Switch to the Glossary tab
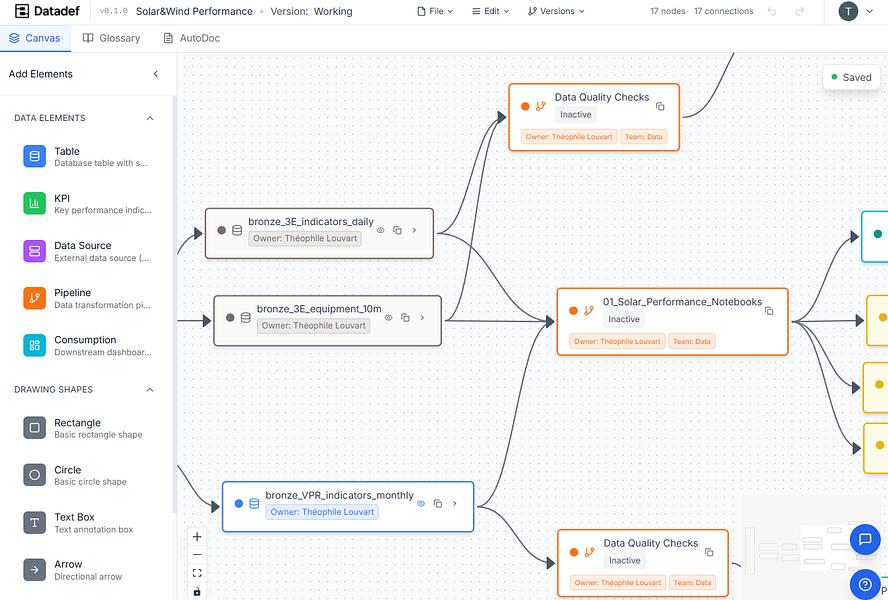Screen dimensions: 888x600 pos(112,38)
